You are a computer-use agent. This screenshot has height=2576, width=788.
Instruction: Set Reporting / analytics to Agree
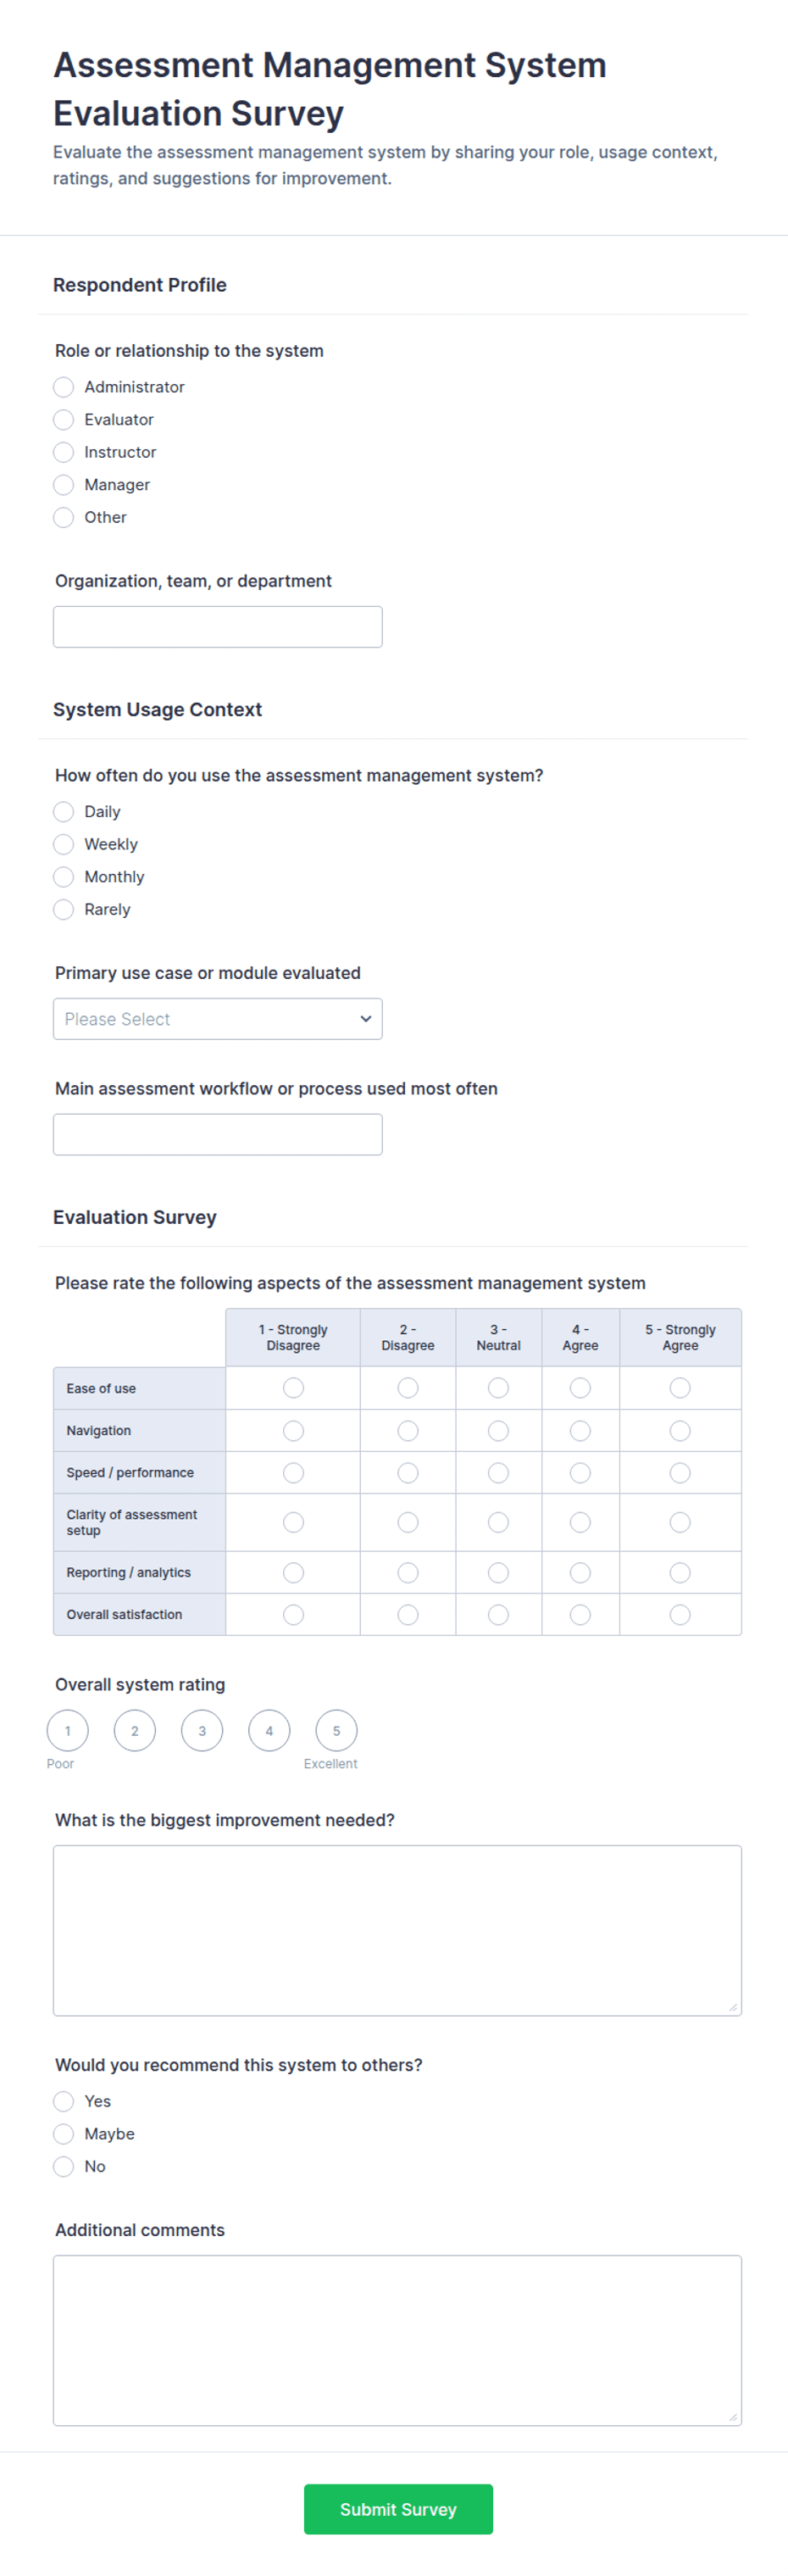coord(580,1573)
